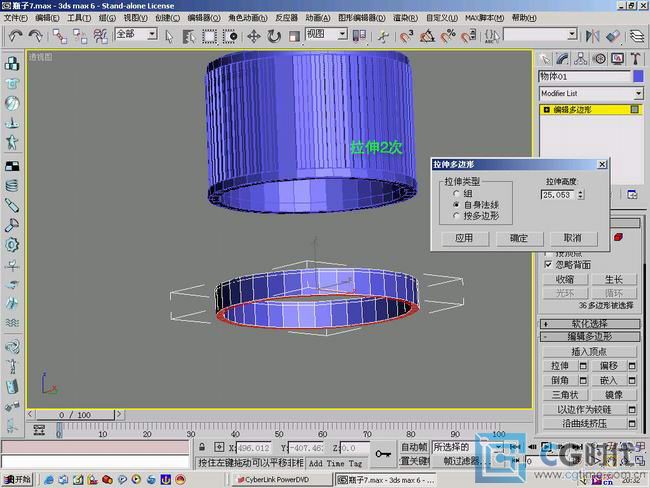Click the 拉伸高度 spinner arrows
Image resolution: width=650 pixels, height=488 pixels.
[x=580, y=194]
